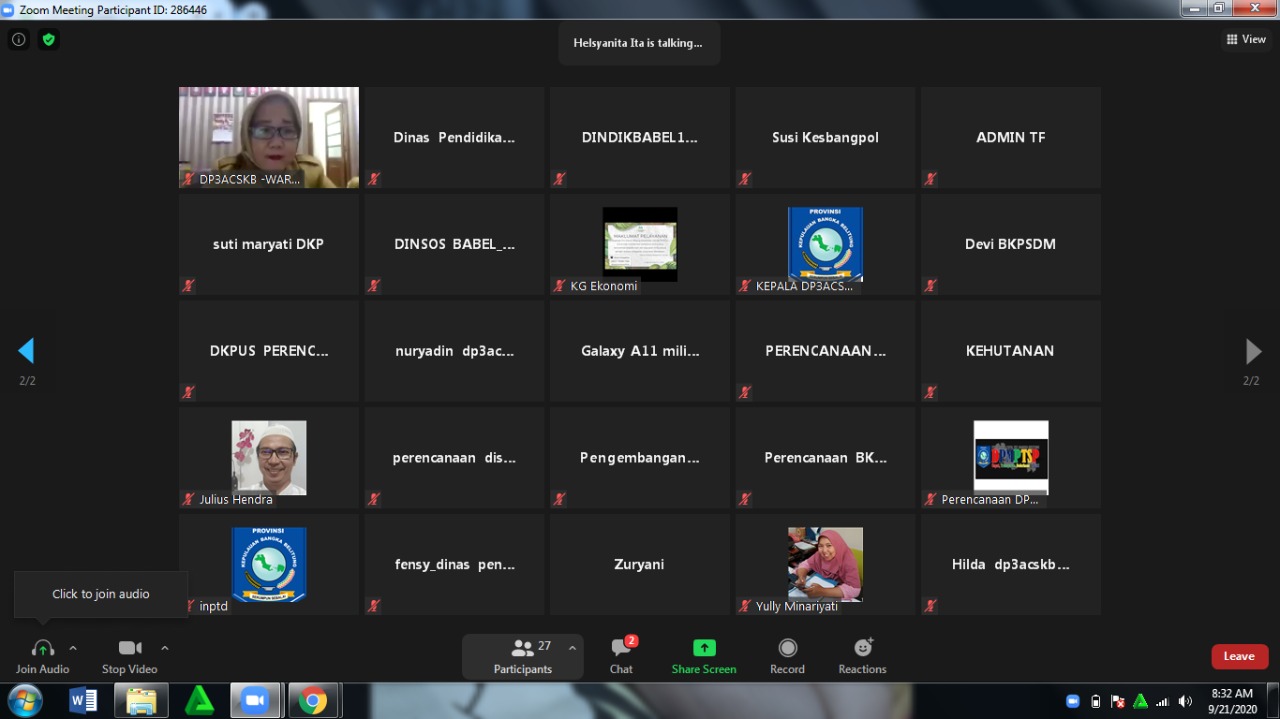Click the gray right page arrow
This screenshot has width=1280, height=719.
1252,351
